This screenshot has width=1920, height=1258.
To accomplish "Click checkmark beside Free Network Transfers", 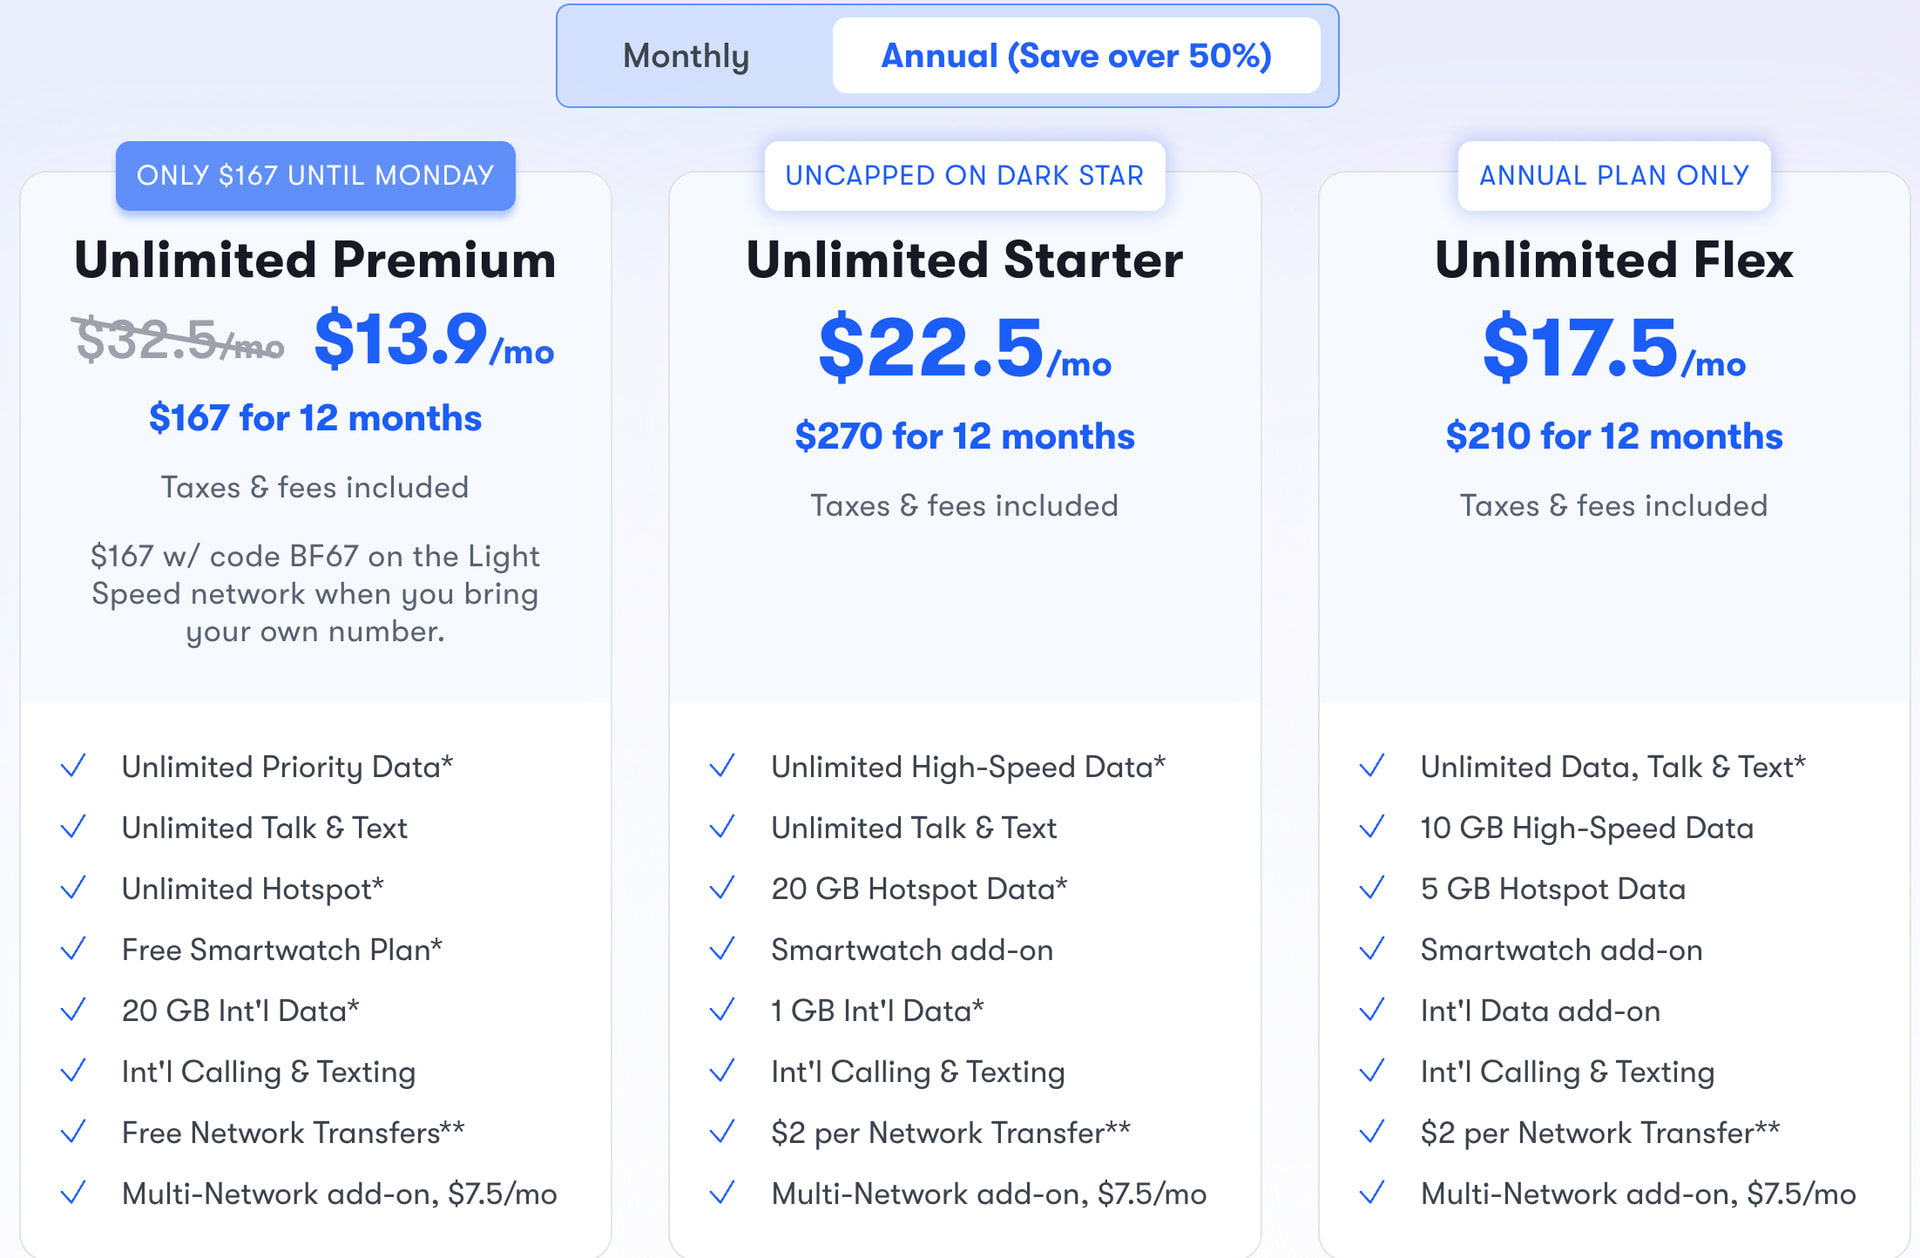I will tap(73, 1133).
